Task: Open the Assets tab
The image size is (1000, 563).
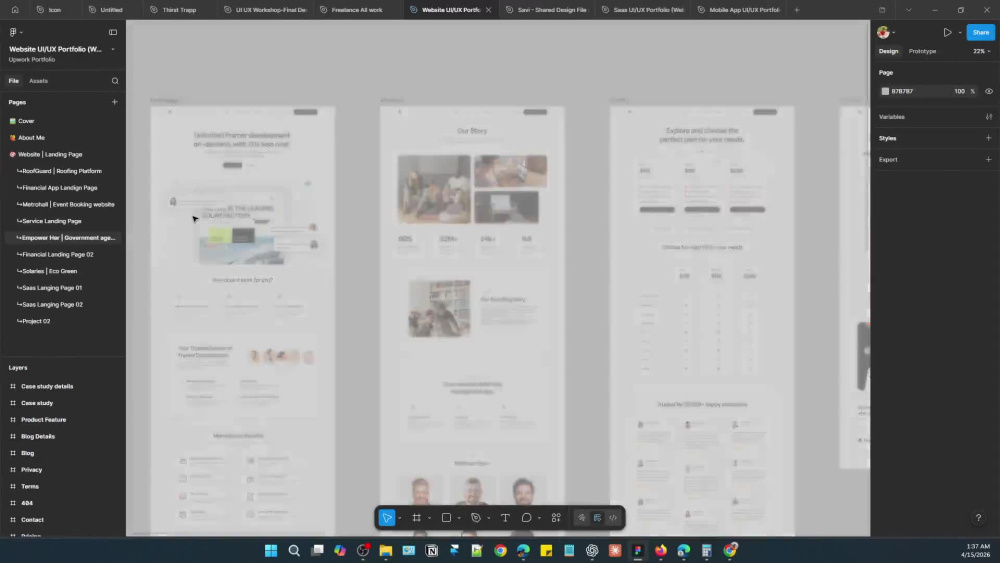Action: tap(38, 81)
